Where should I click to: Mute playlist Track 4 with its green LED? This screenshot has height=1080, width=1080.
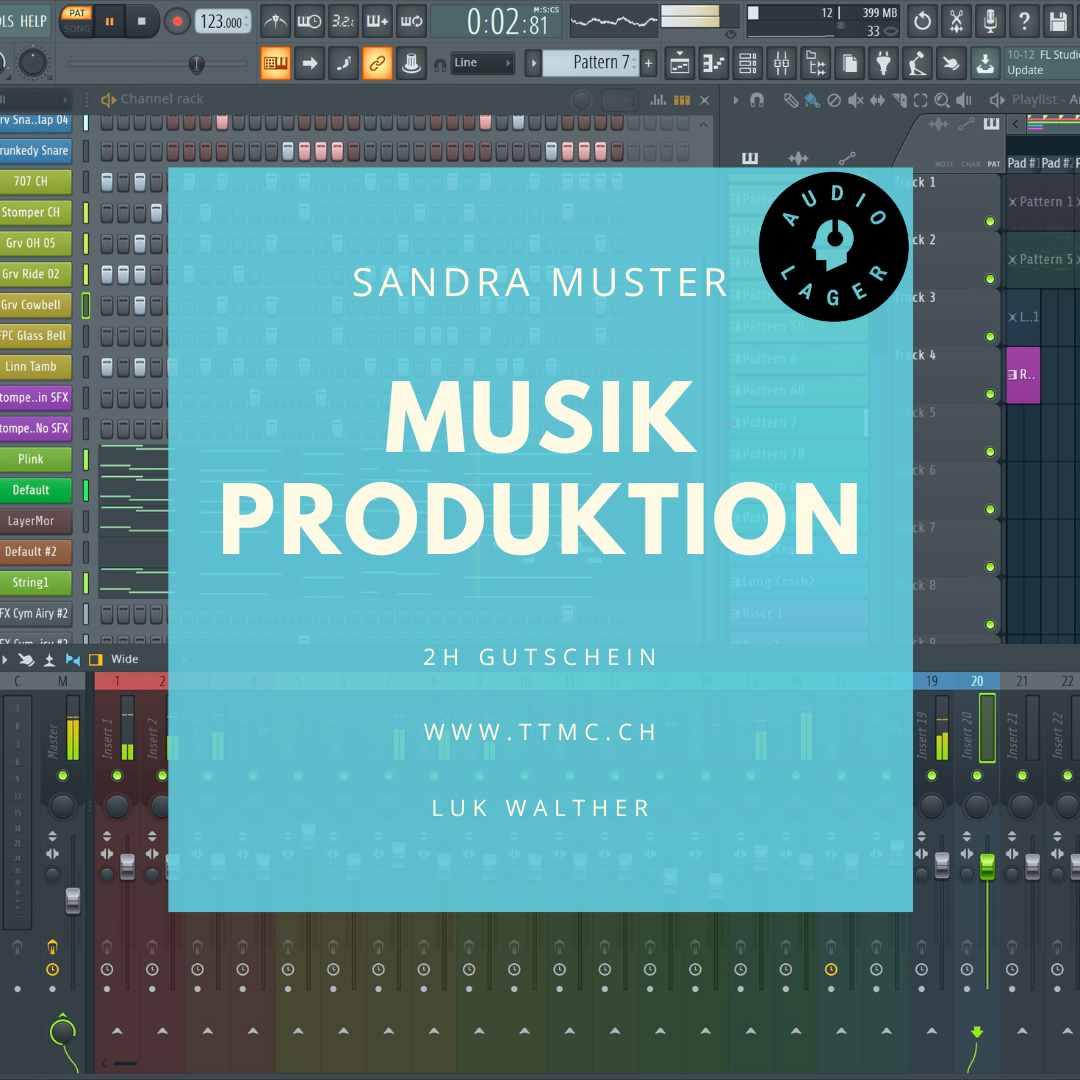pyautogui.click(x=990, y=394)
